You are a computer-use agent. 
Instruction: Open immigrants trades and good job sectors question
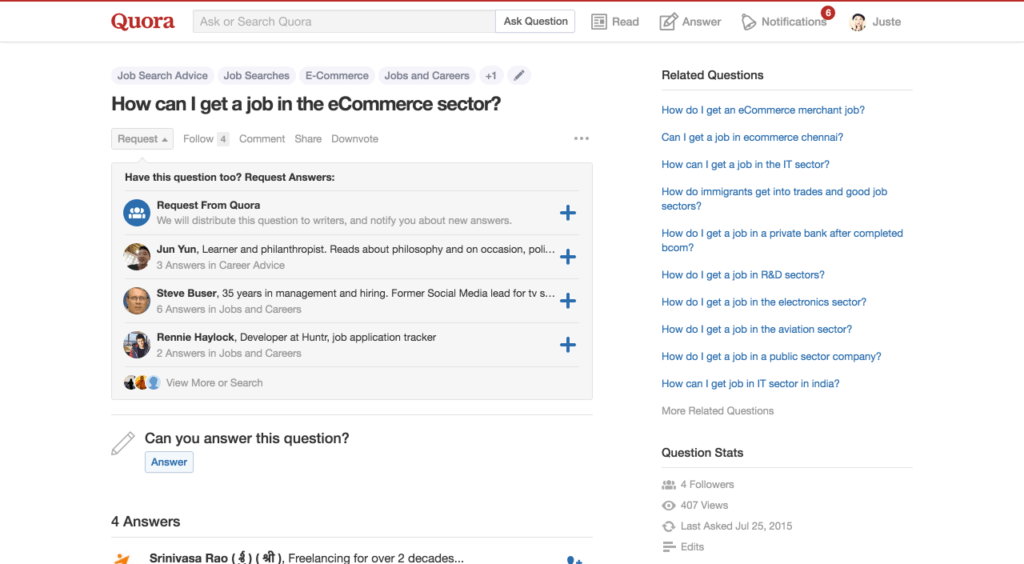(x=775, y=198)
